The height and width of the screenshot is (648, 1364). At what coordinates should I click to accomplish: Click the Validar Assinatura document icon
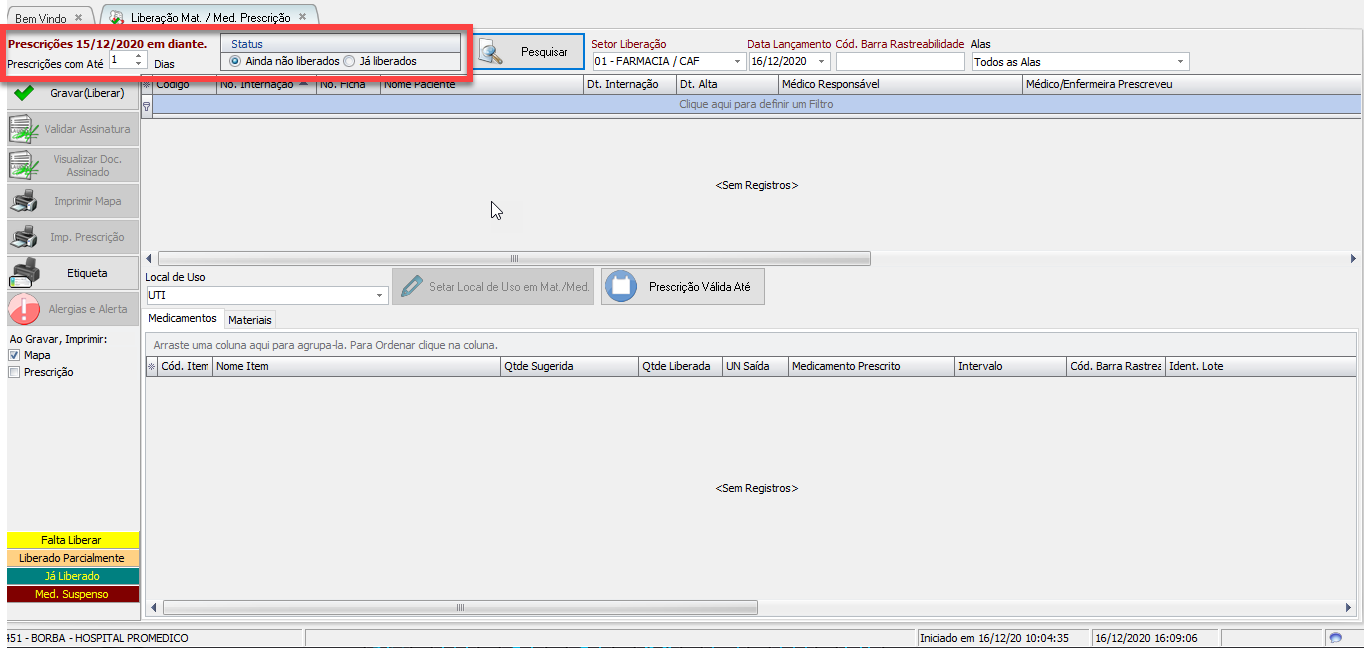[24, 129]
